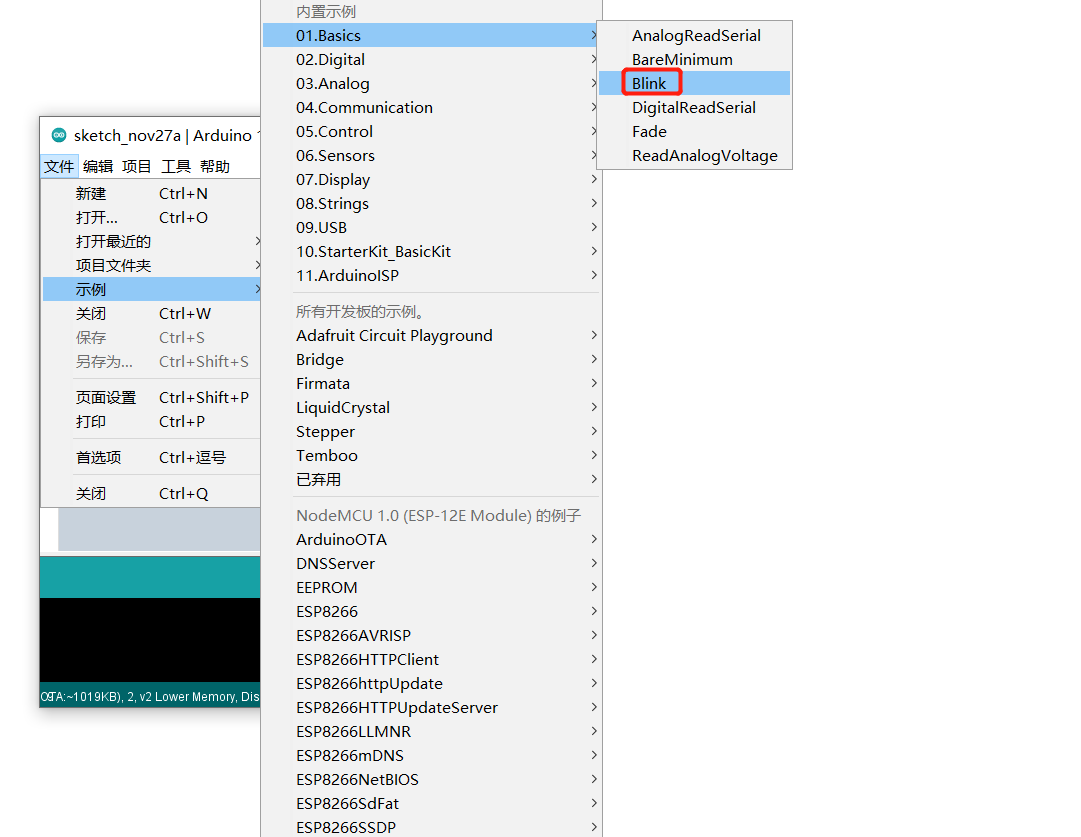The height and width of the screenshot is (837, 1081).
Task: Open the 编辑 menu
Action: (x=98, y=166)
